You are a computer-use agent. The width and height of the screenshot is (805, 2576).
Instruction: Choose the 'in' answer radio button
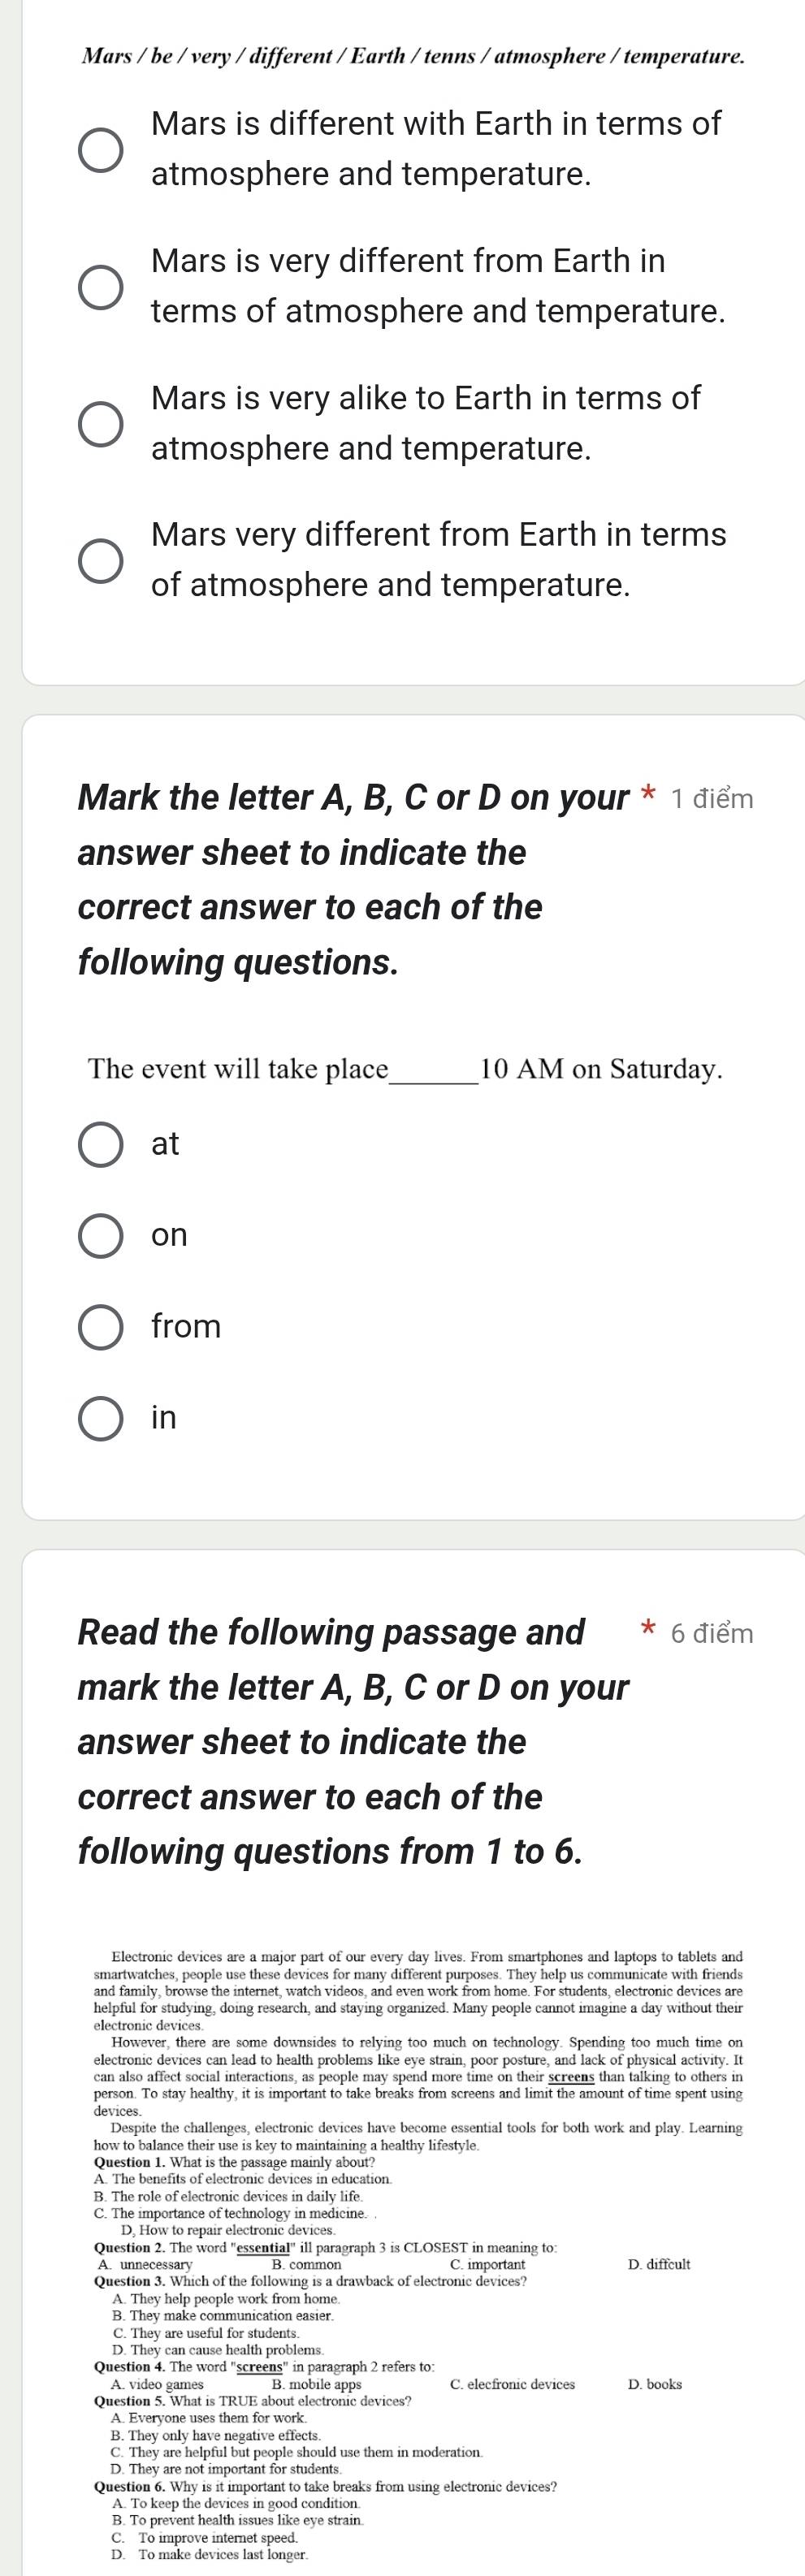click(101, 1418)
